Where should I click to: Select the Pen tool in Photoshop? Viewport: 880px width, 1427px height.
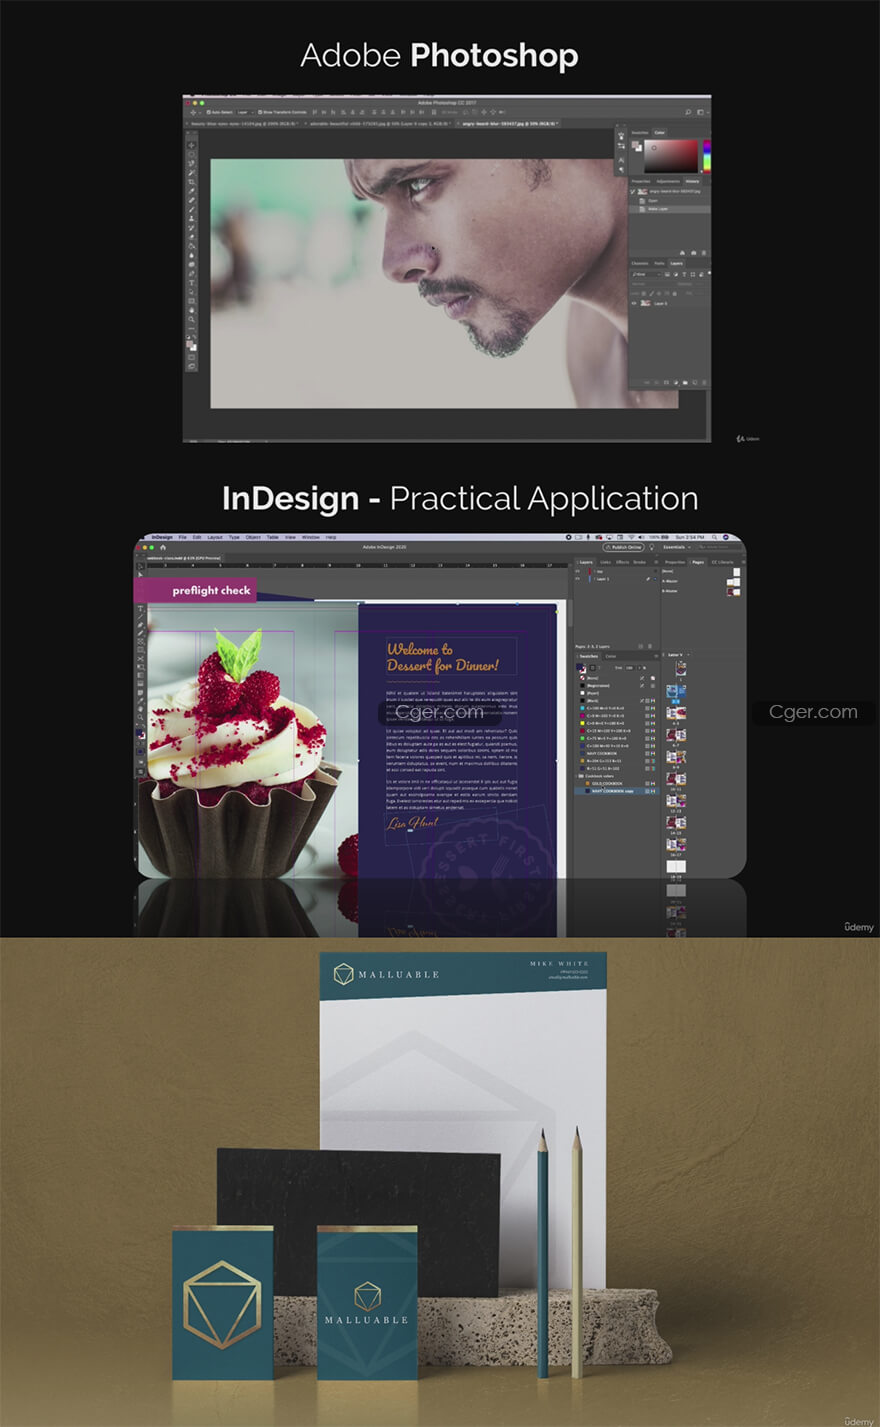tap(191, 273)
